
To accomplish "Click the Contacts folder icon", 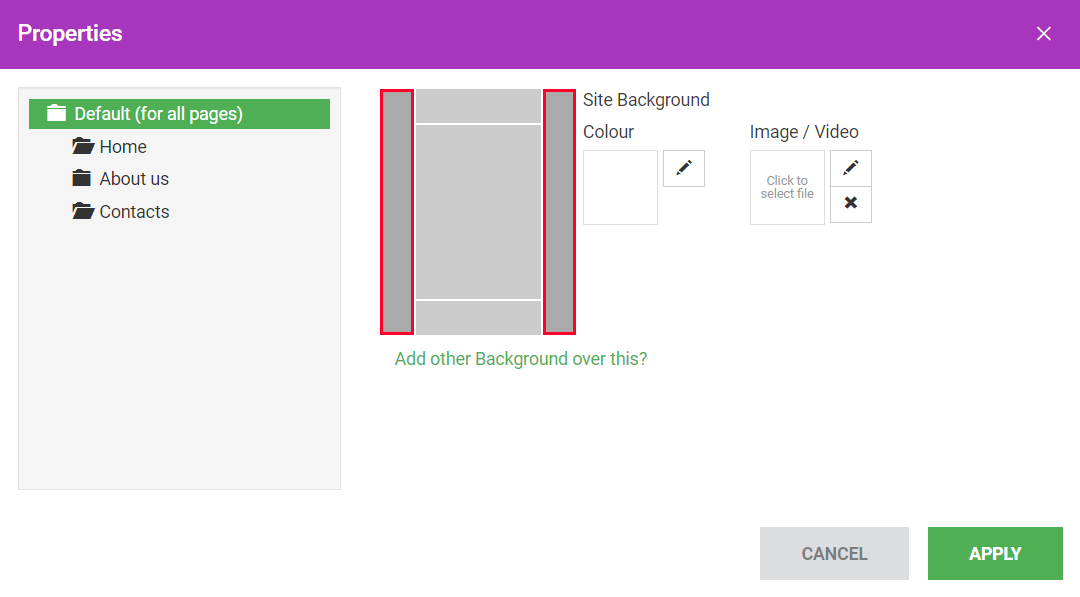I will pos(83,211).
